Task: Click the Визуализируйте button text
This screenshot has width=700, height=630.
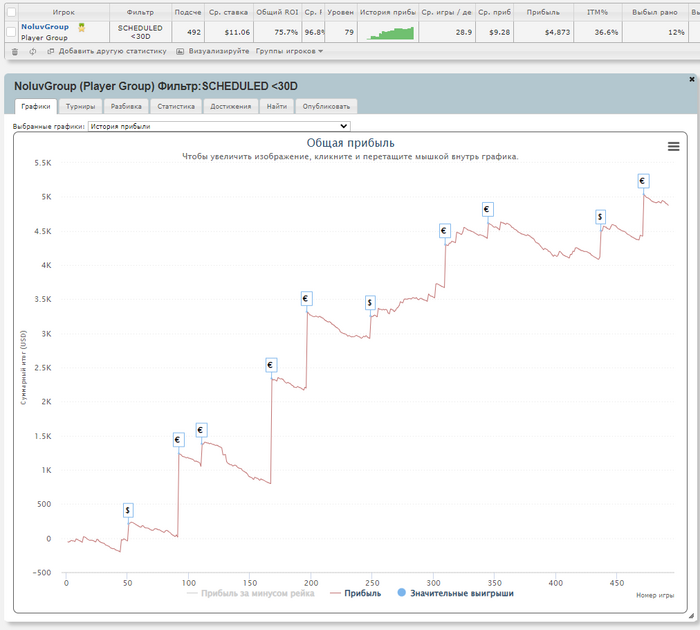Action: tap(219, 51)
